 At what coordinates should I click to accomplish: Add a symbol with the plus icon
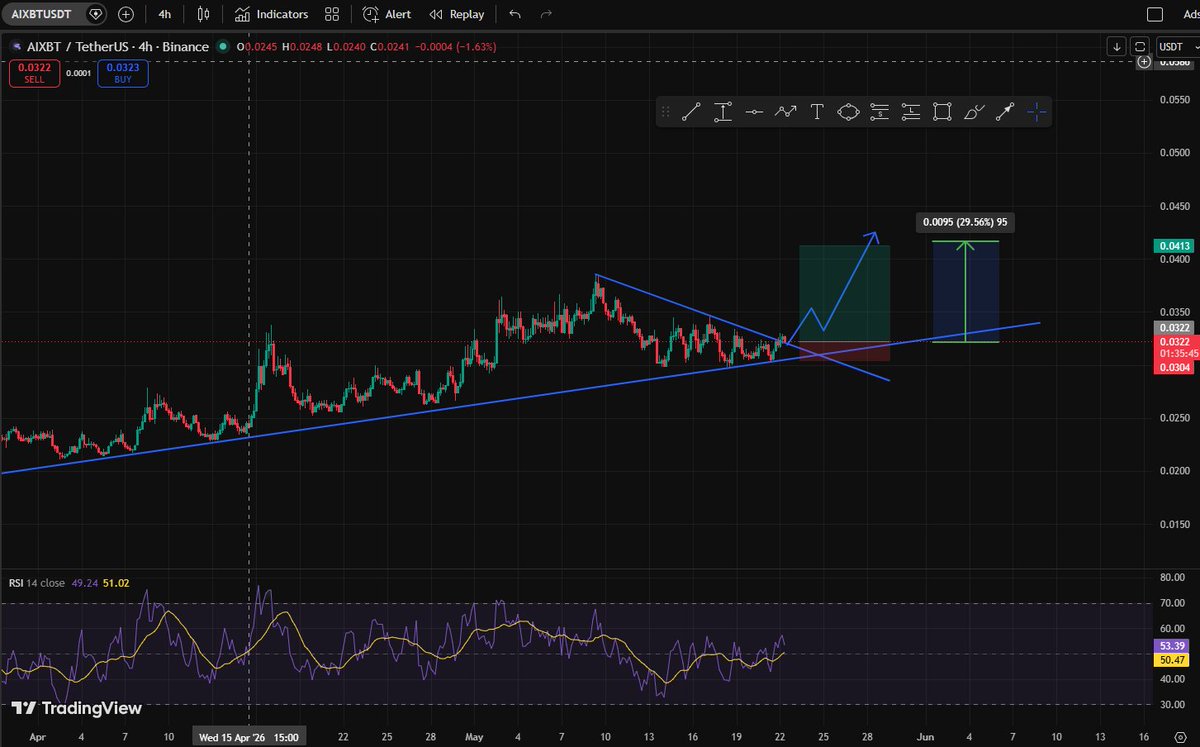126,15
